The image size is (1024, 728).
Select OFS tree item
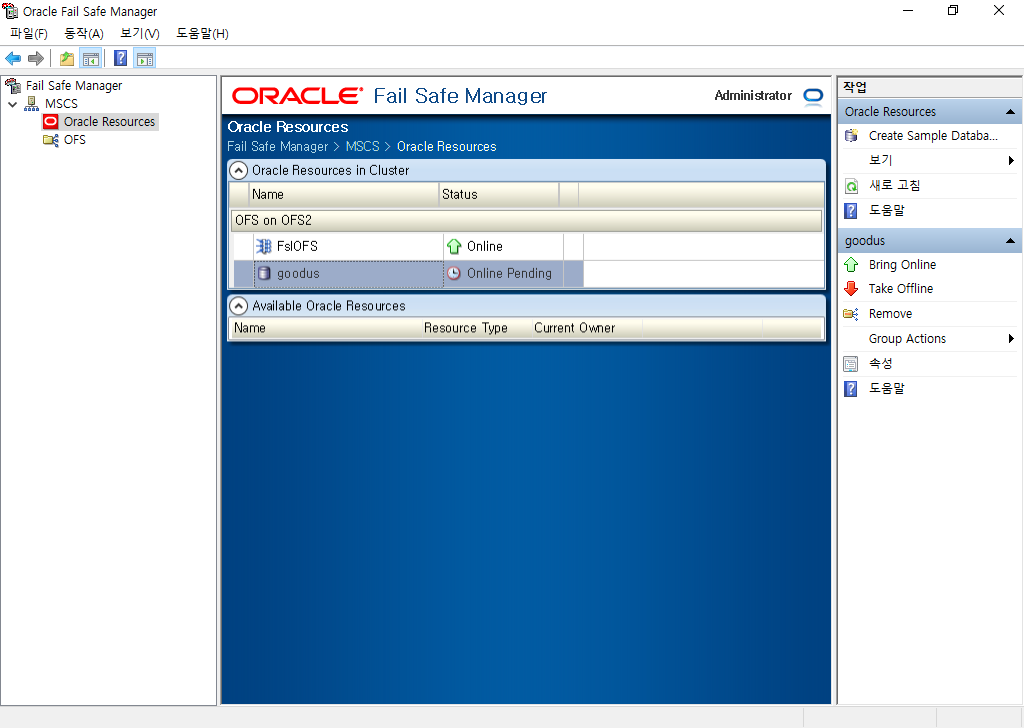click(x=74, y=140)
